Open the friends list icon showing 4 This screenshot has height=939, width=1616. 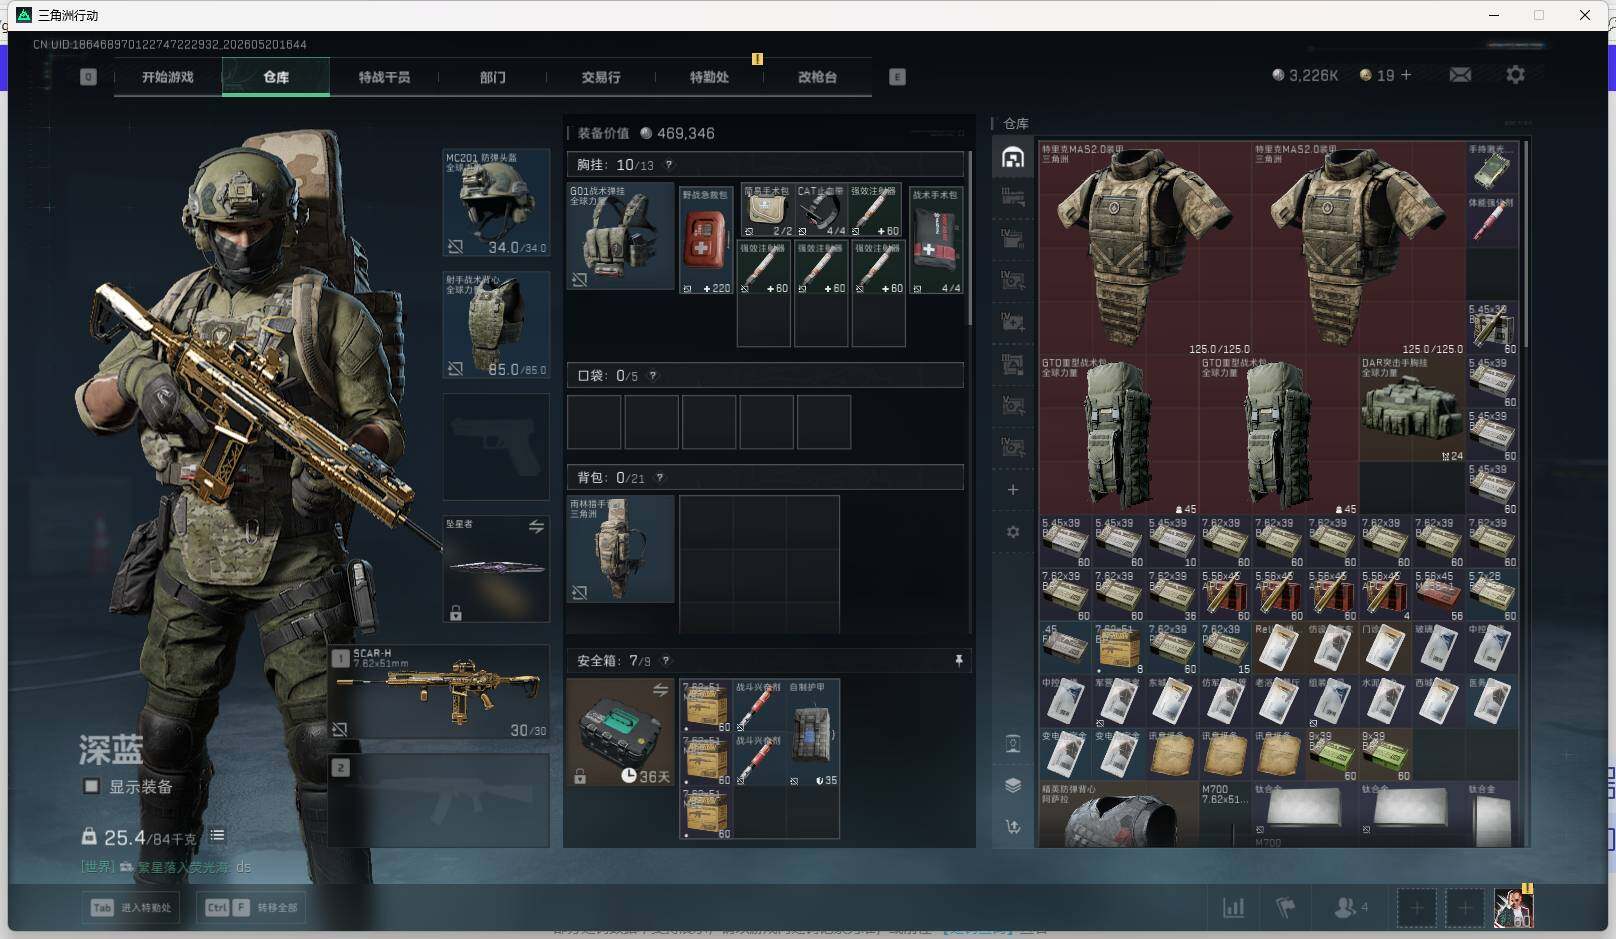1351,908
